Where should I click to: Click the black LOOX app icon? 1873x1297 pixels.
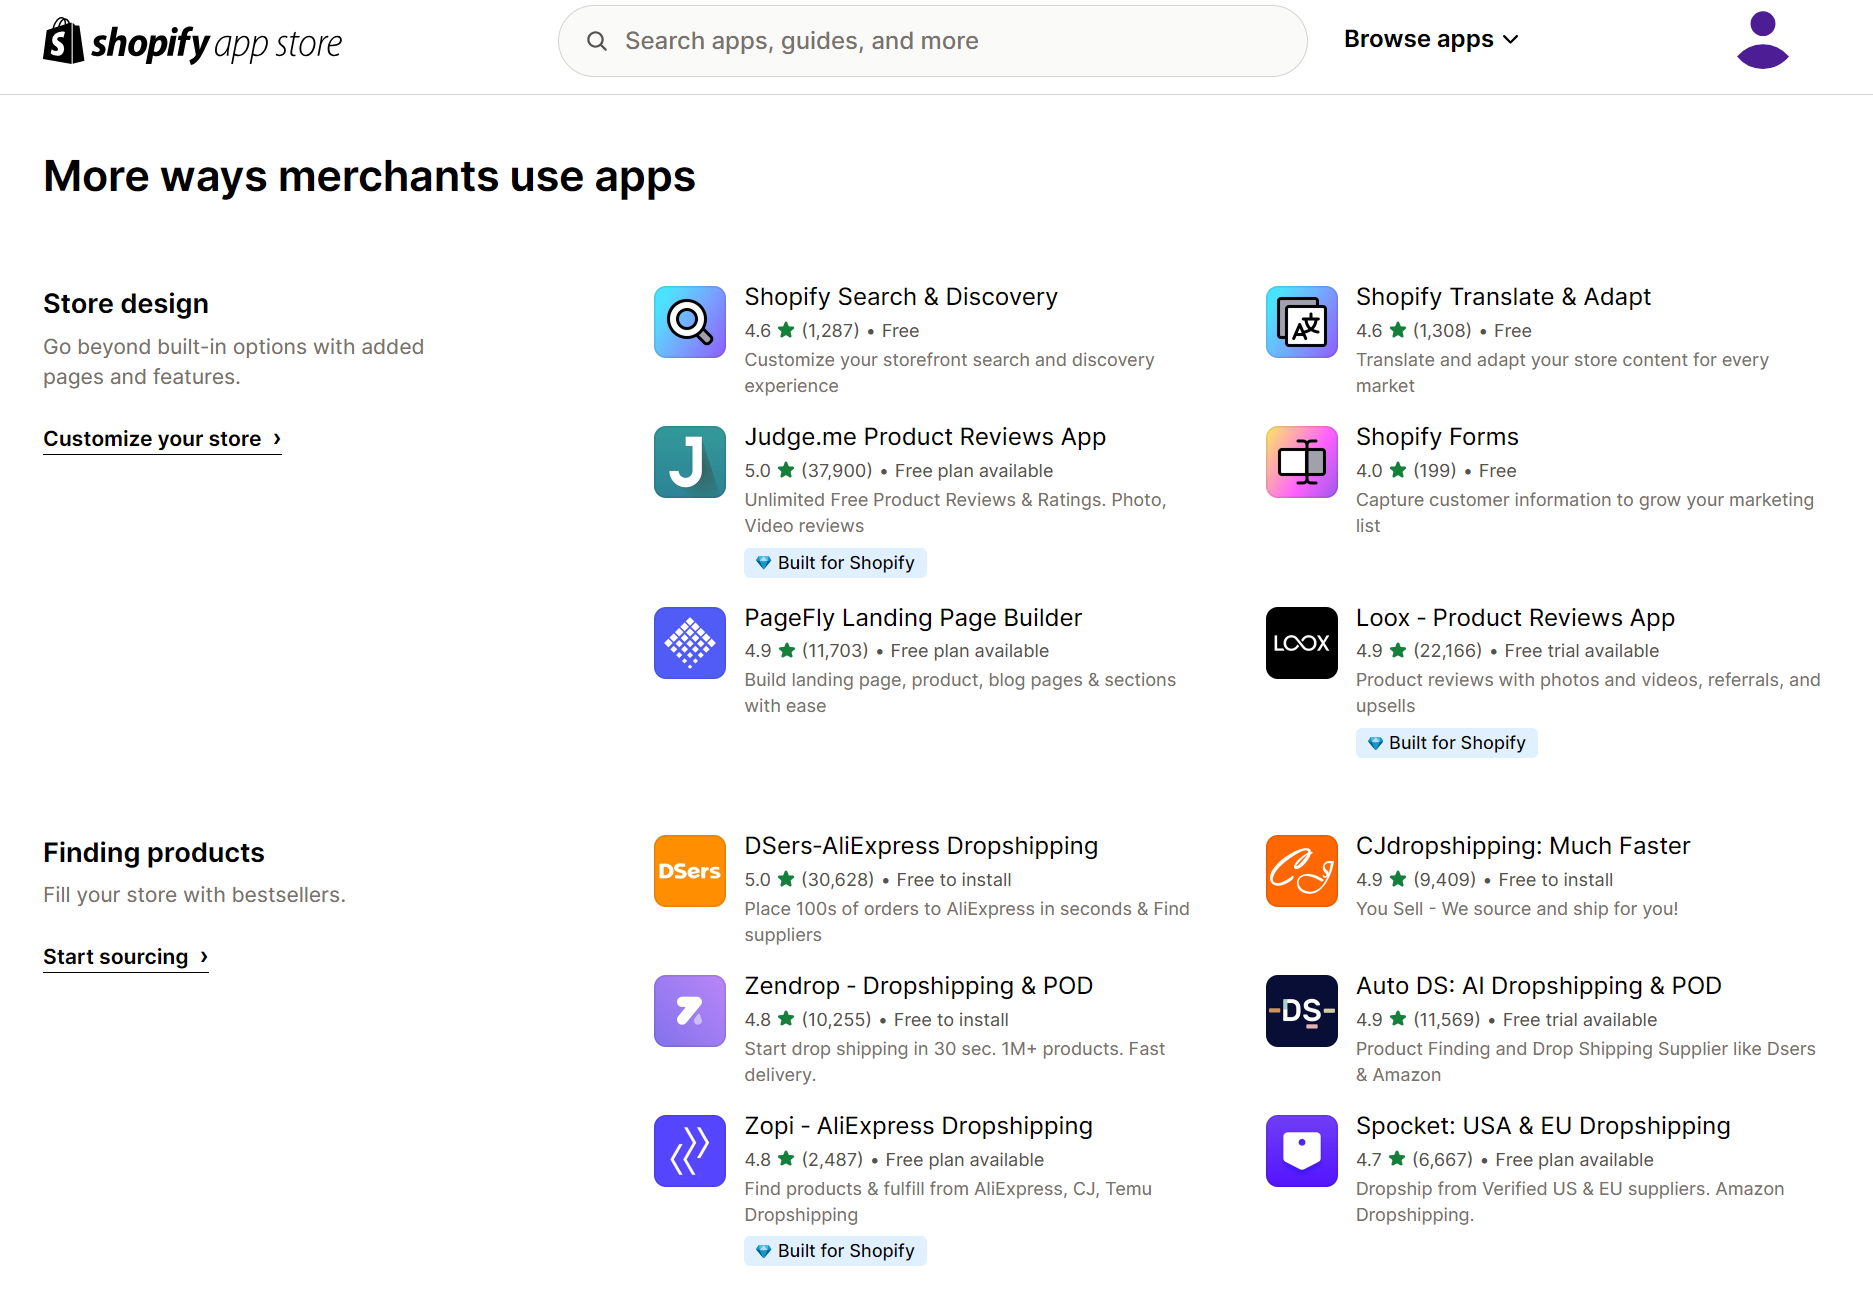(x=1302, y=643)
